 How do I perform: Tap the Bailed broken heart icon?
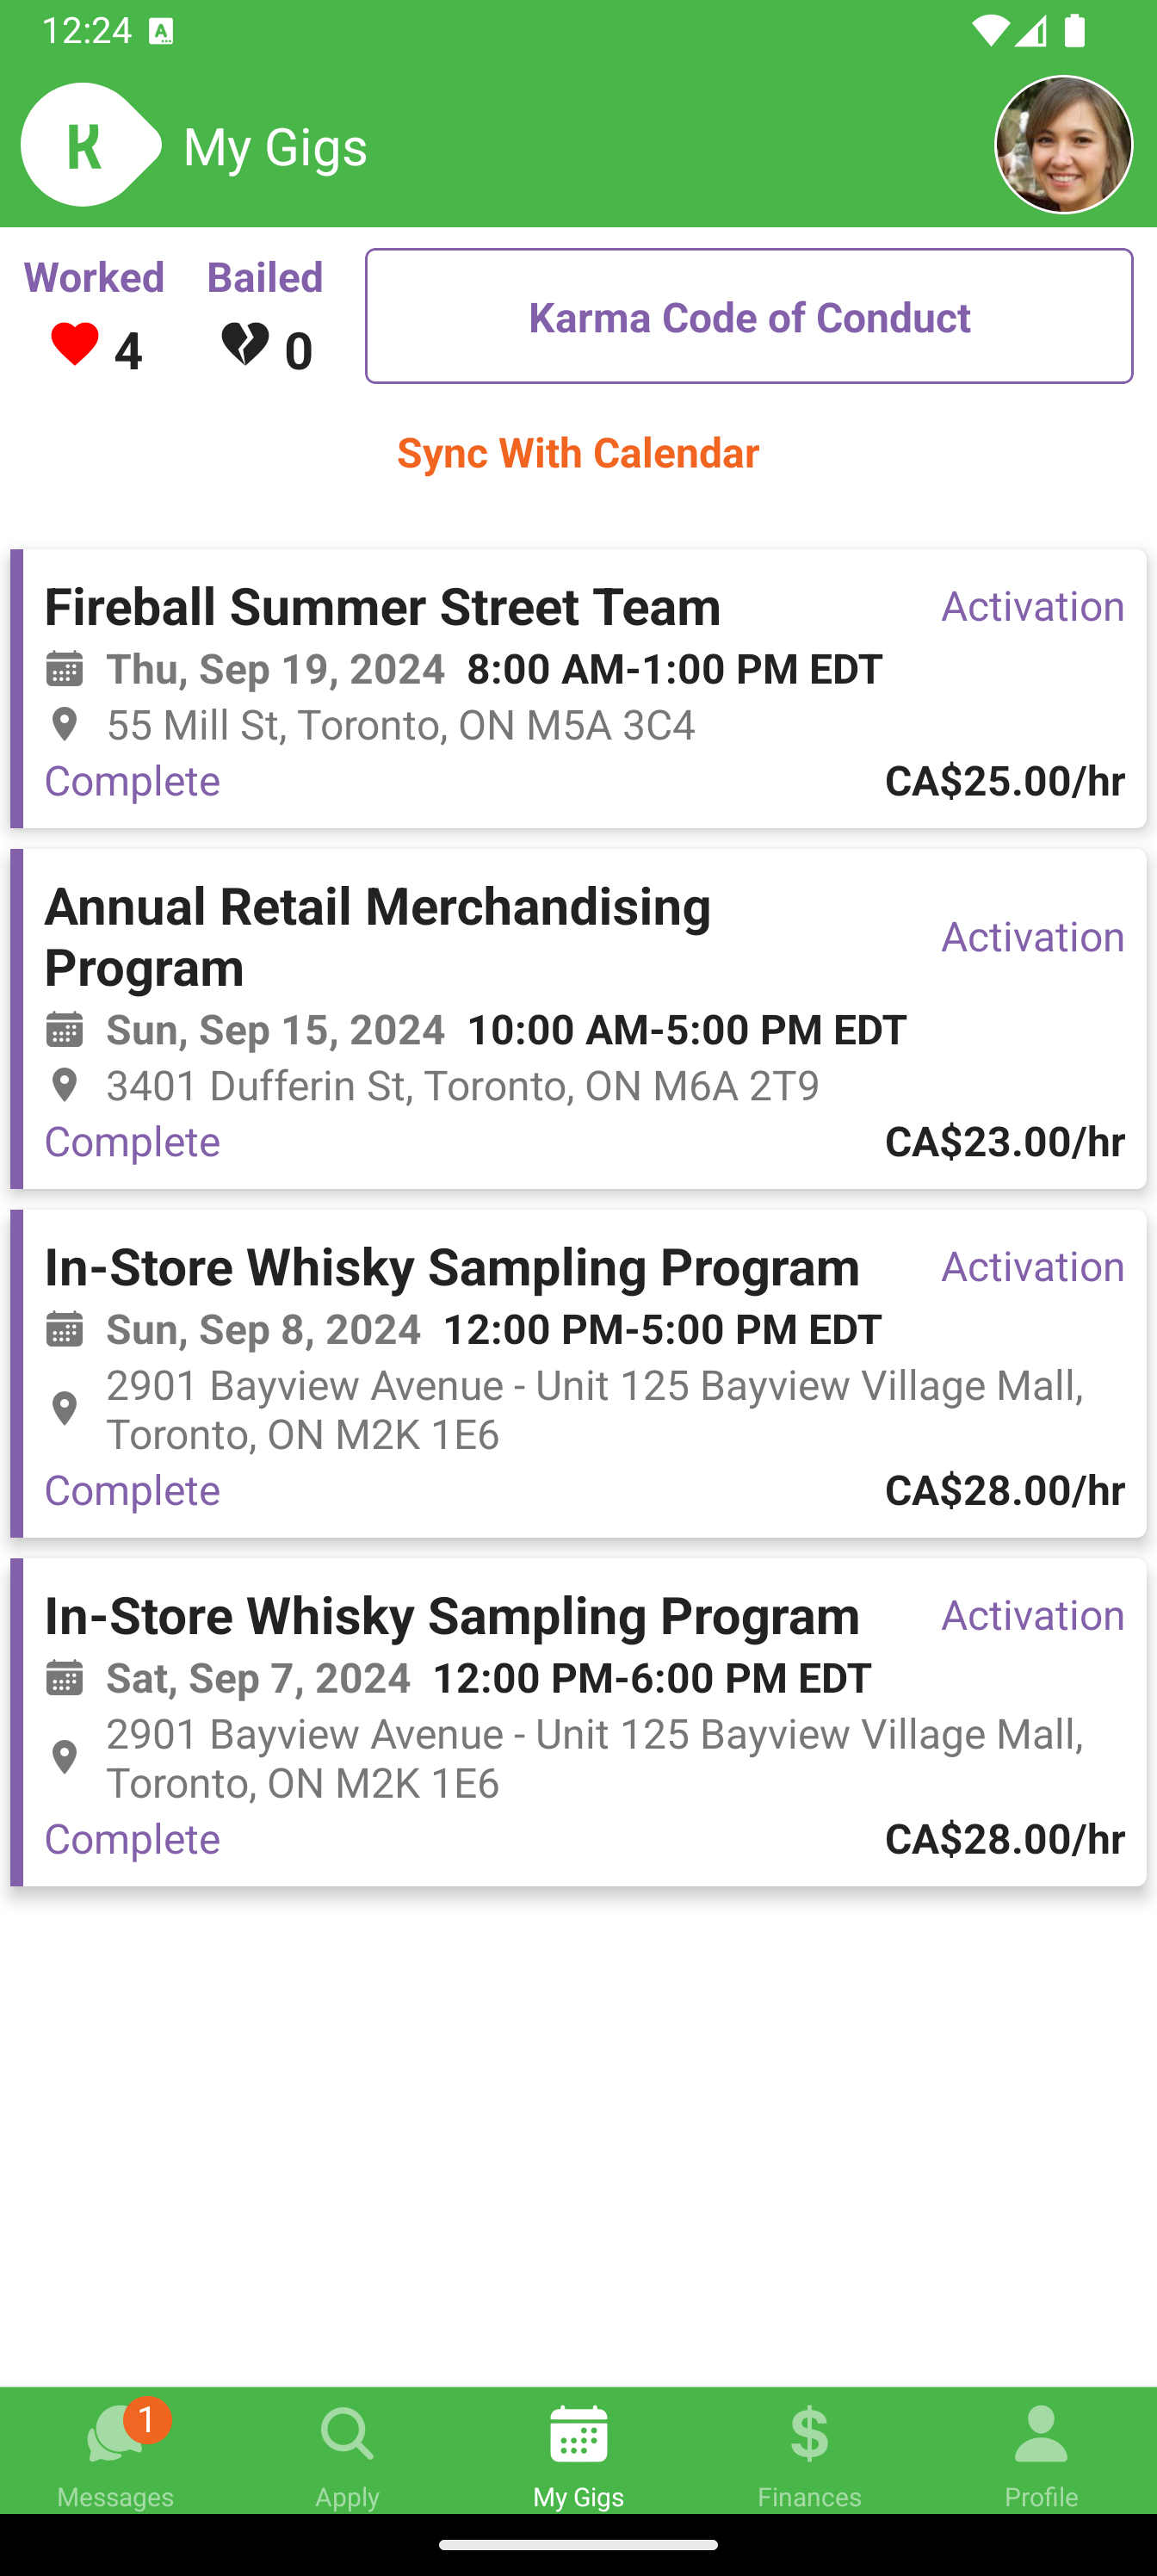(245, 345)
